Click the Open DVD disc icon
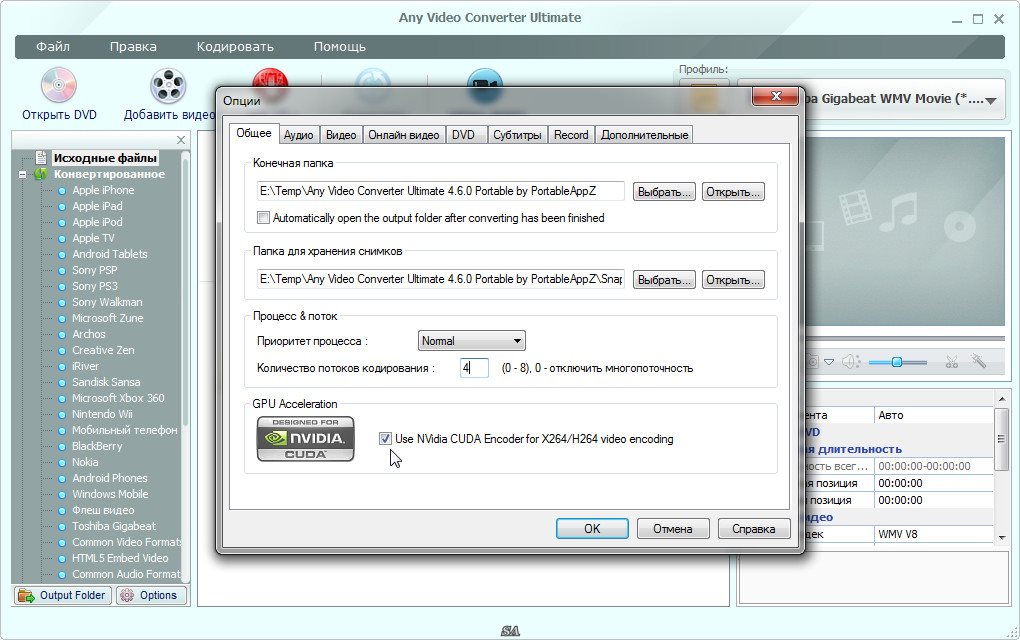 coord(59,85)
